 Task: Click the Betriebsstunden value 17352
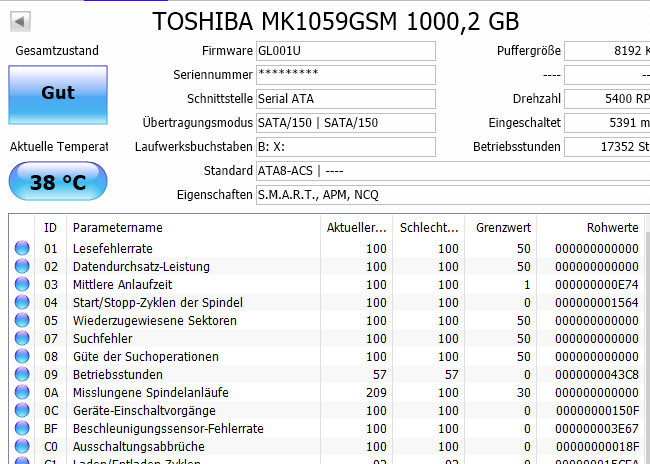(x=607, y=147)
